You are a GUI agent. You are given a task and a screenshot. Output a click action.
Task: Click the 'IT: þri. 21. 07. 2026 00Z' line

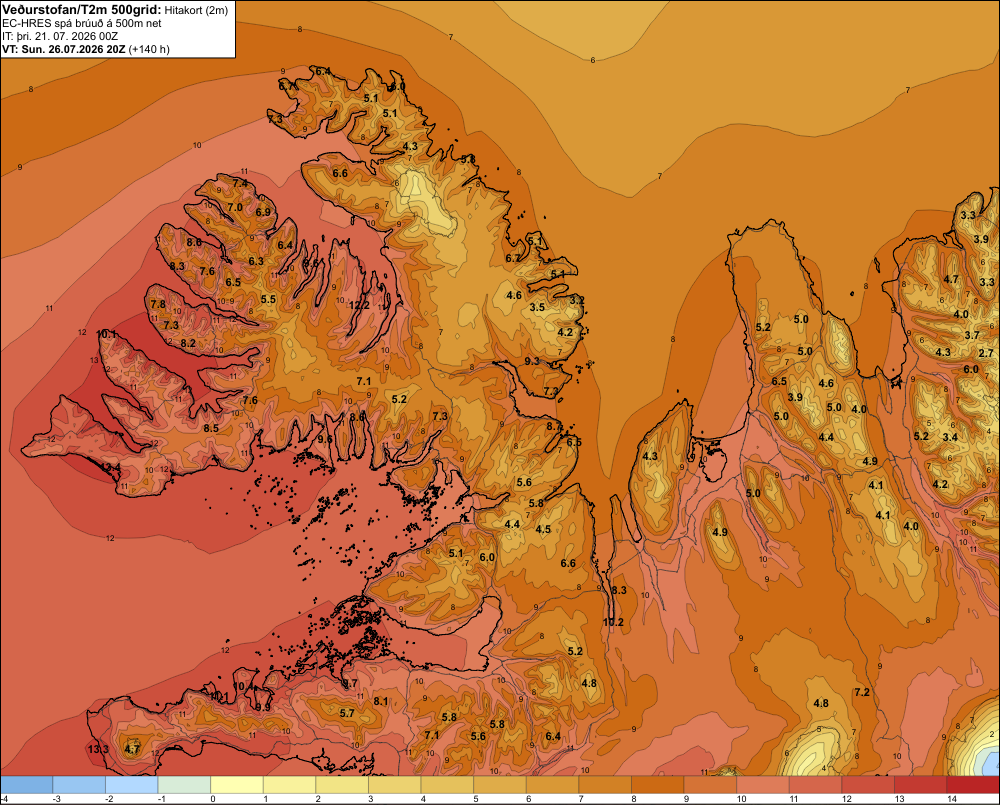(x=60, y=36)
